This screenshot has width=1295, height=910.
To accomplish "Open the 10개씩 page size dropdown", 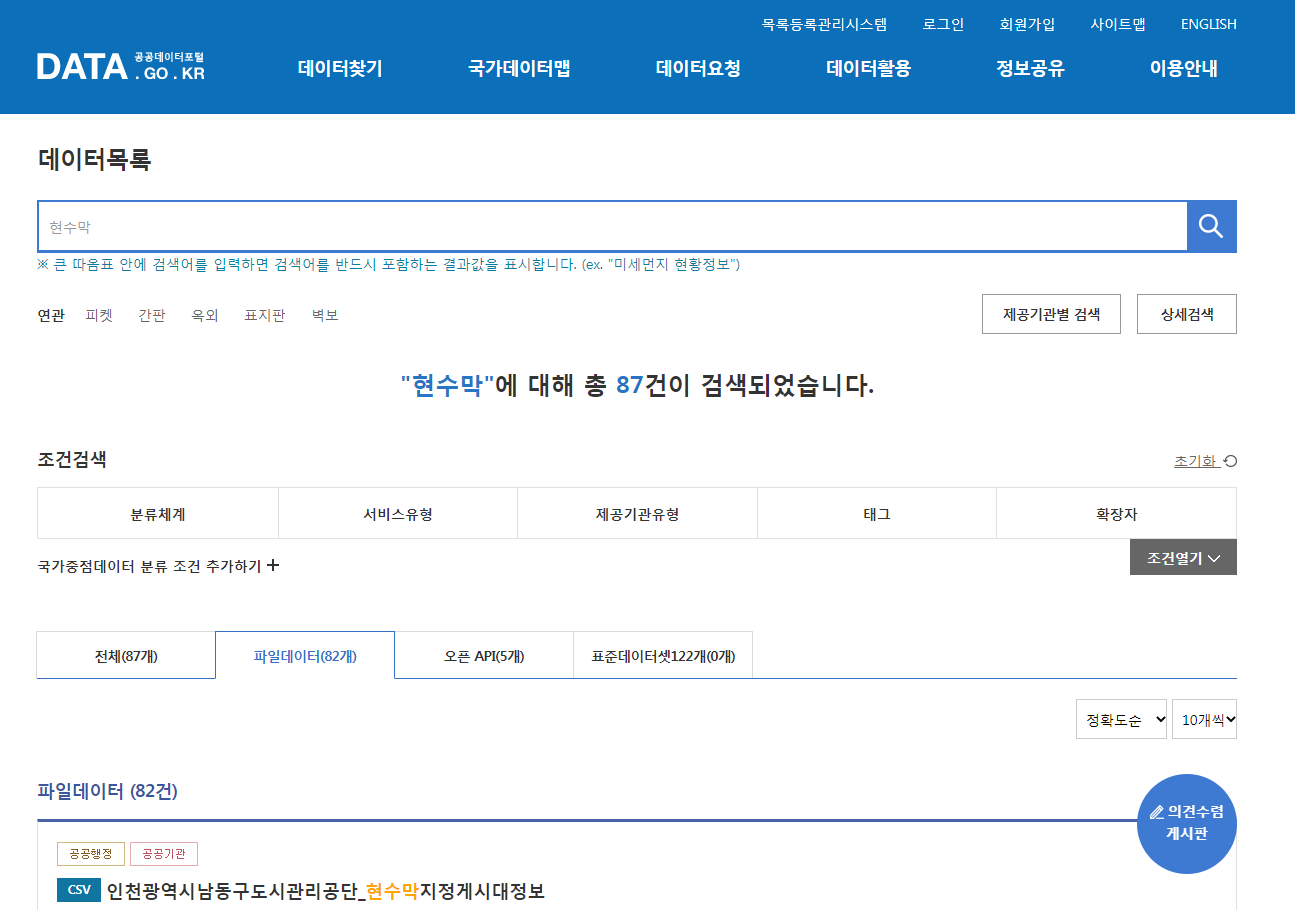I will [1204, 719].
